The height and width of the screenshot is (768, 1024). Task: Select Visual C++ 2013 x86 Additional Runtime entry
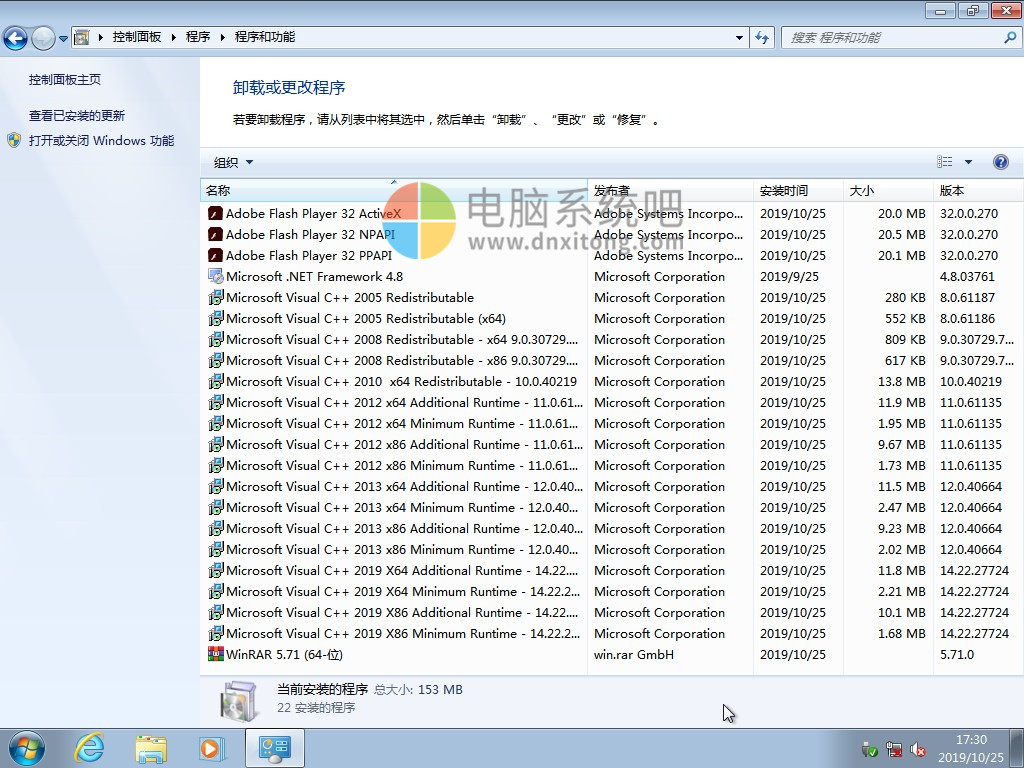click(612, 528)
